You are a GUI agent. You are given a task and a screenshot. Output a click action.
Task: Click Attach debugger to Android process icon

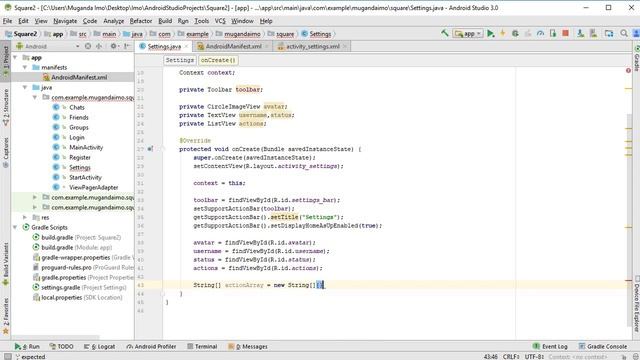[553, 33]
